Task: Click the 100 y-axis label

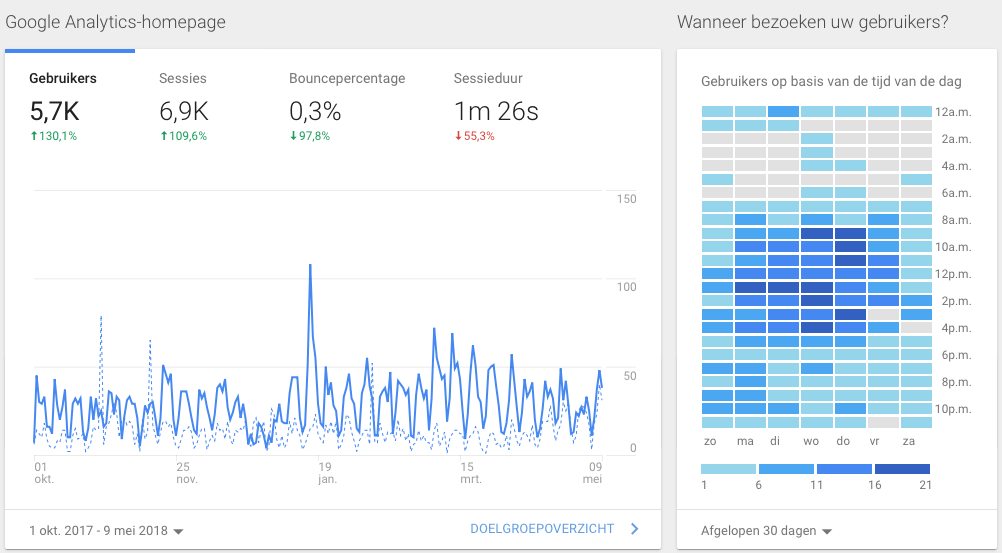Action: [626, 287]
